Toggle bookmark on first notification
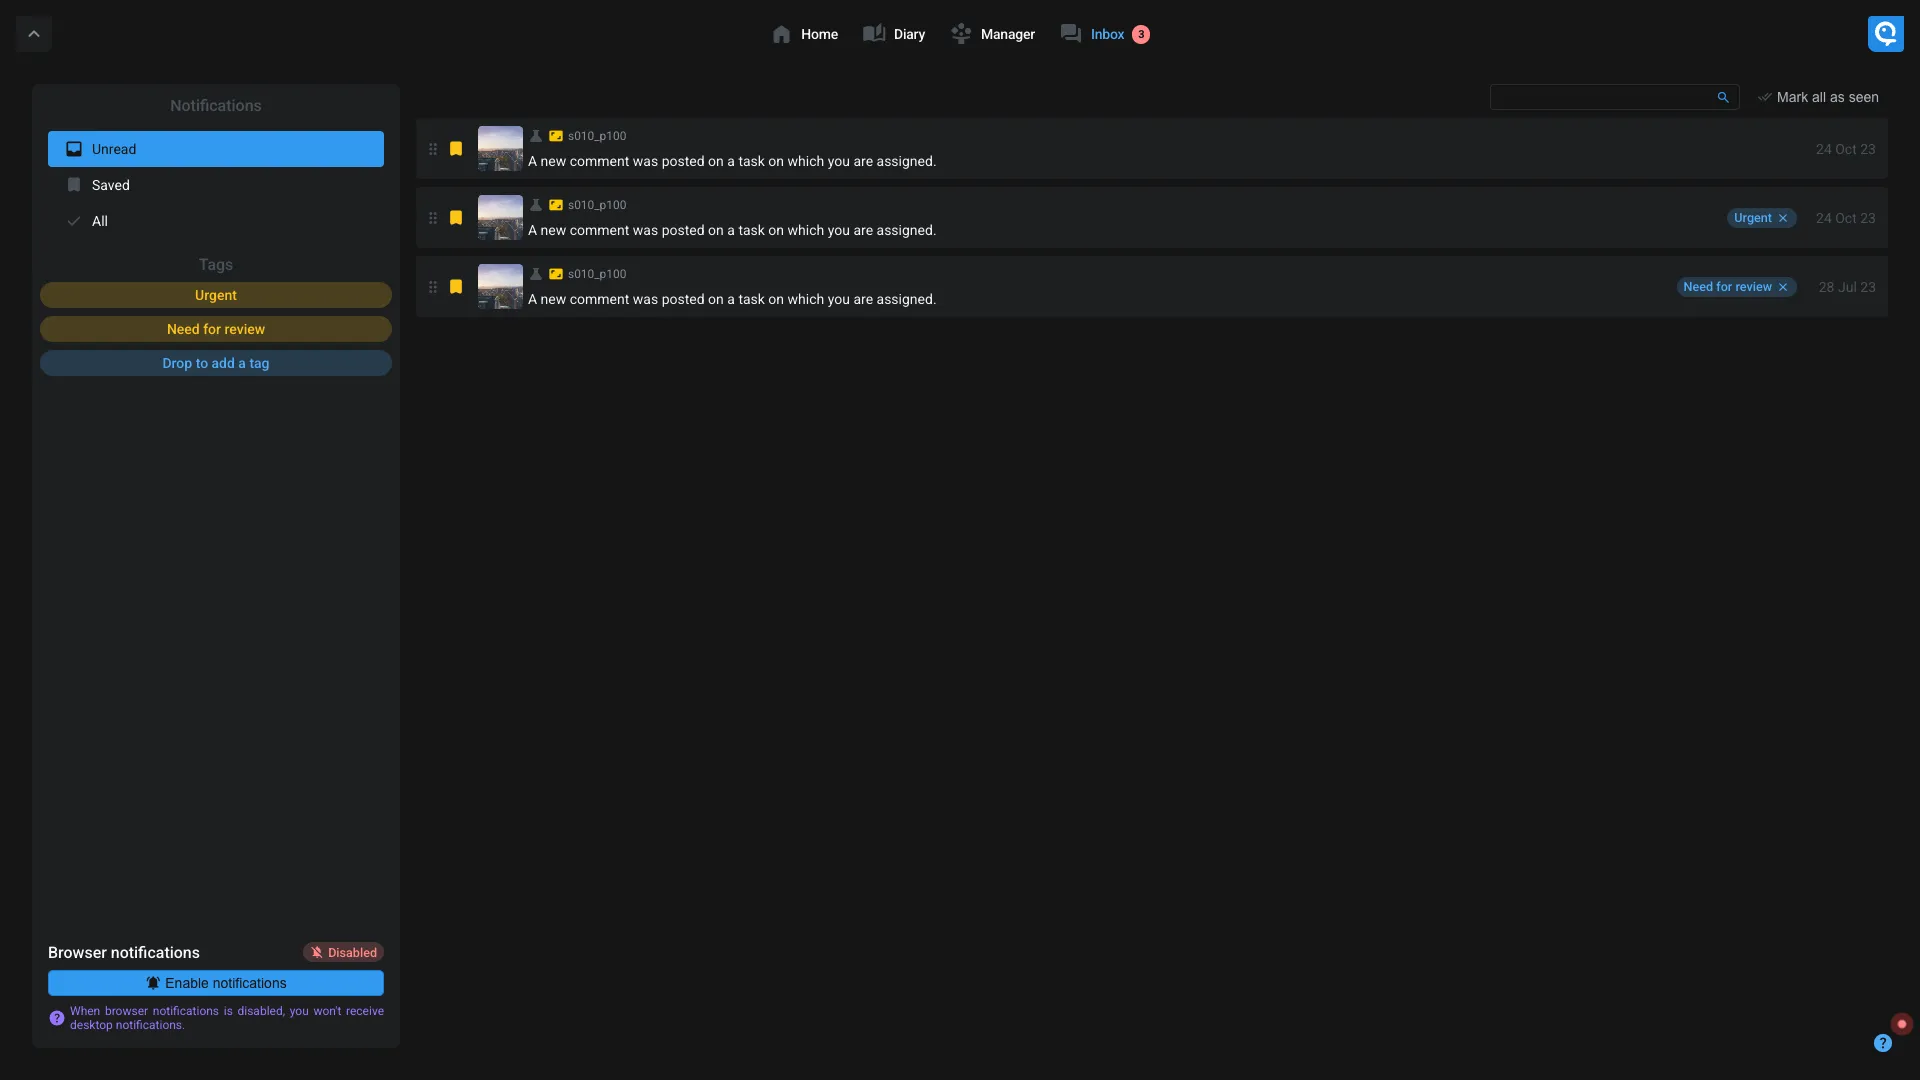Viewport: 1920px width, 1080px height. (x=456, y=149)
